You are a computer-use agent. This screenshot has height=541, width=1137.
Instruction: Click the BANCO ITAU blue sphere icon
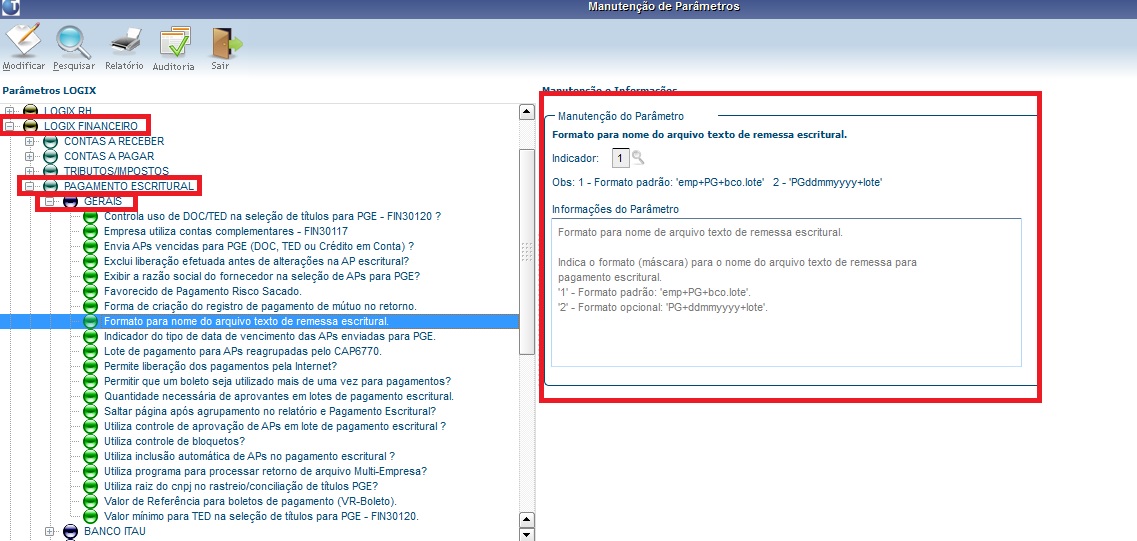[70, 531]
